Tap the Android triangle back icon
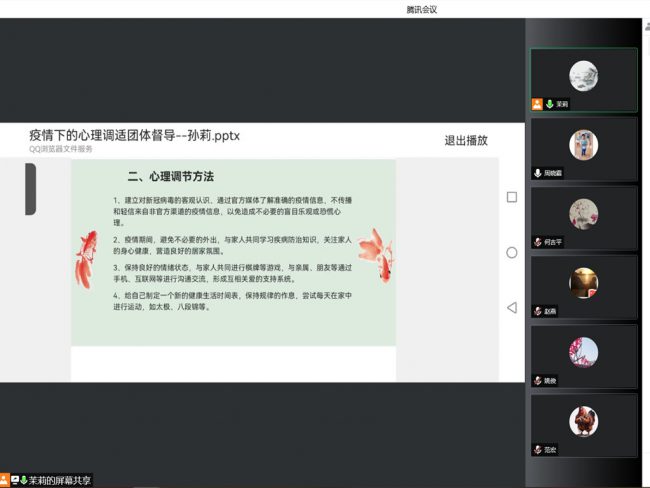Image resolution: width=650 pixels, height=488 pixels. [512, 307]
